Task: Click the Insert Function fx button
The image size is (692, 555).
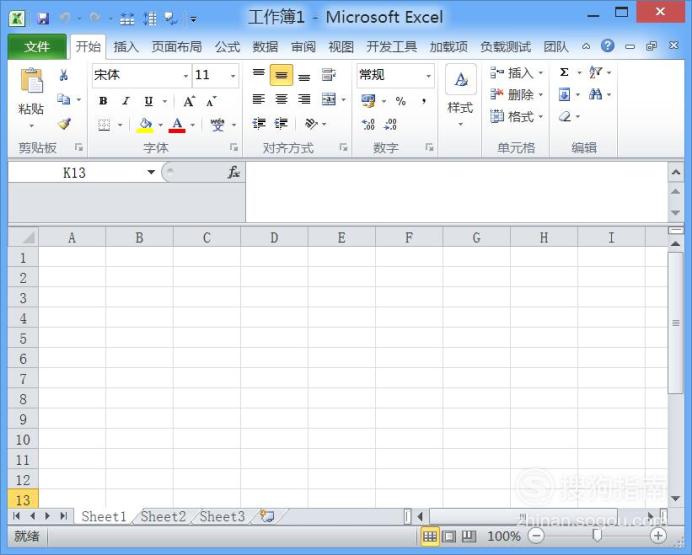Action: click(x=233, y=172)
